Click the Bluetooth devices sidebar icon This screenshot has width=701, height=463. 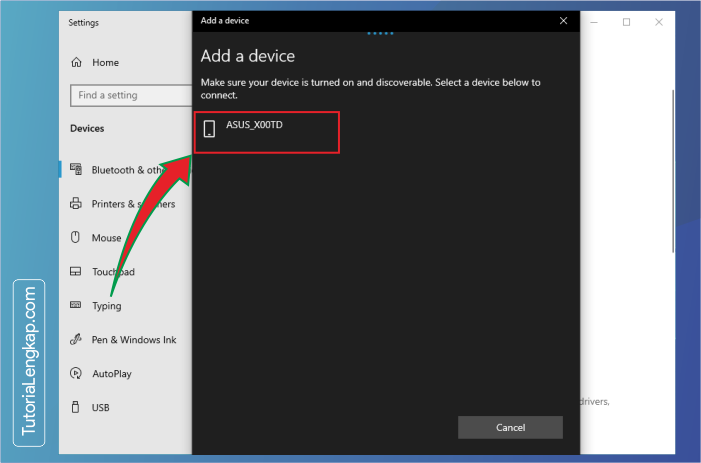[x=76, y=169]
